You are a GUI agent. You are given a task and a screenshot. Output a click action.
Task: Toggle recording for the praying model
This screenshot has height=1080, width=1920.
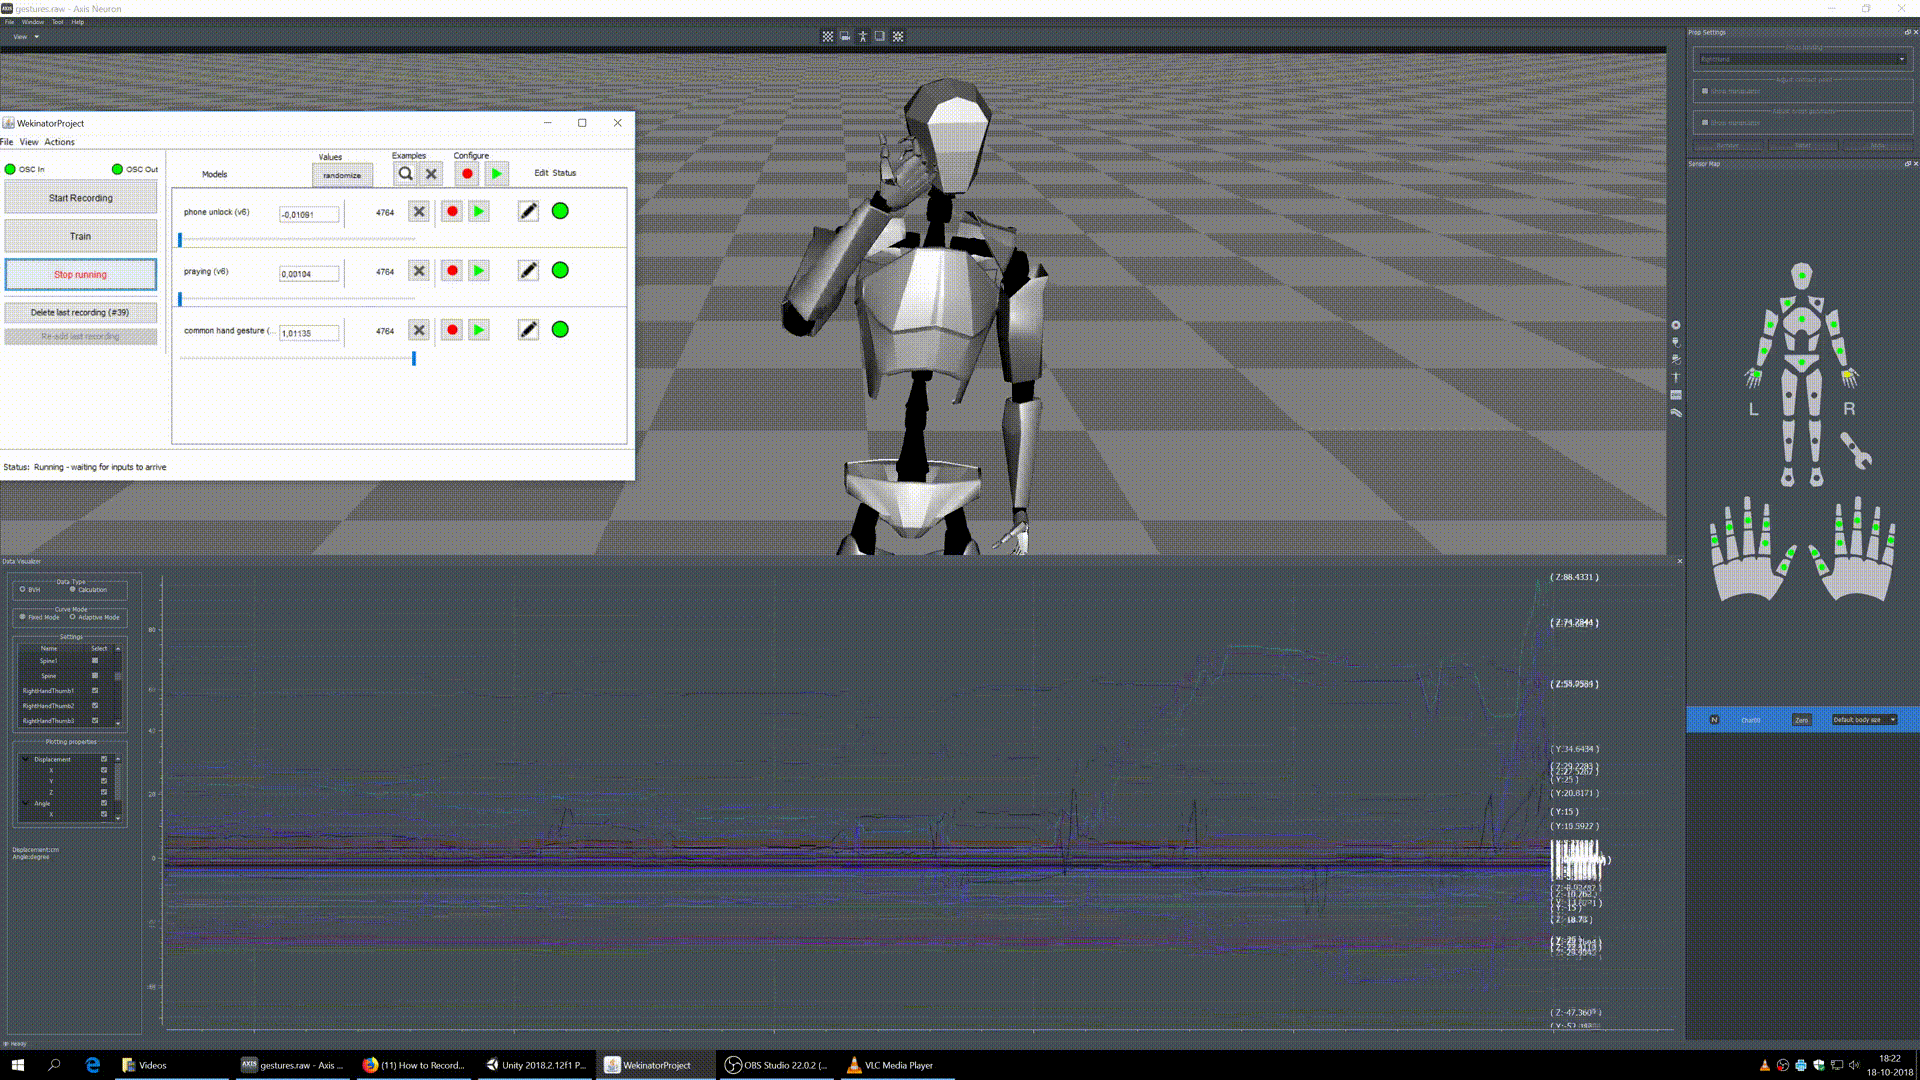[x=452, y=271]
